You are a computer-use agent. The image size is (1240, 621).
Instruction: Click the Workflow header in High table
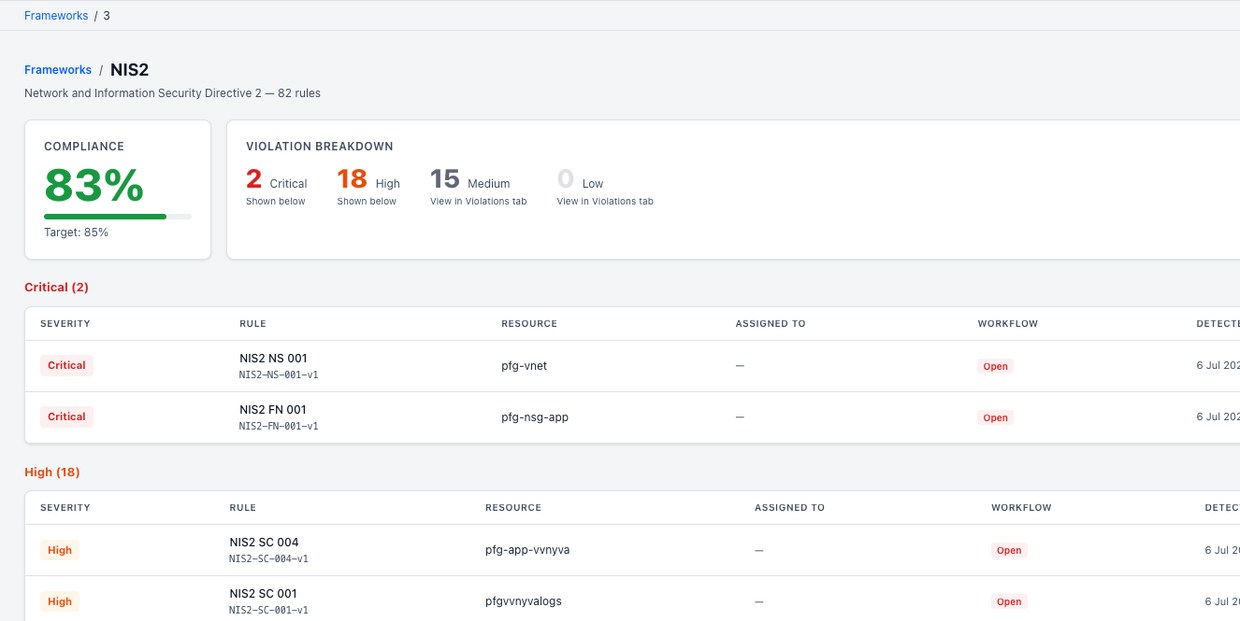point(1022,508)
